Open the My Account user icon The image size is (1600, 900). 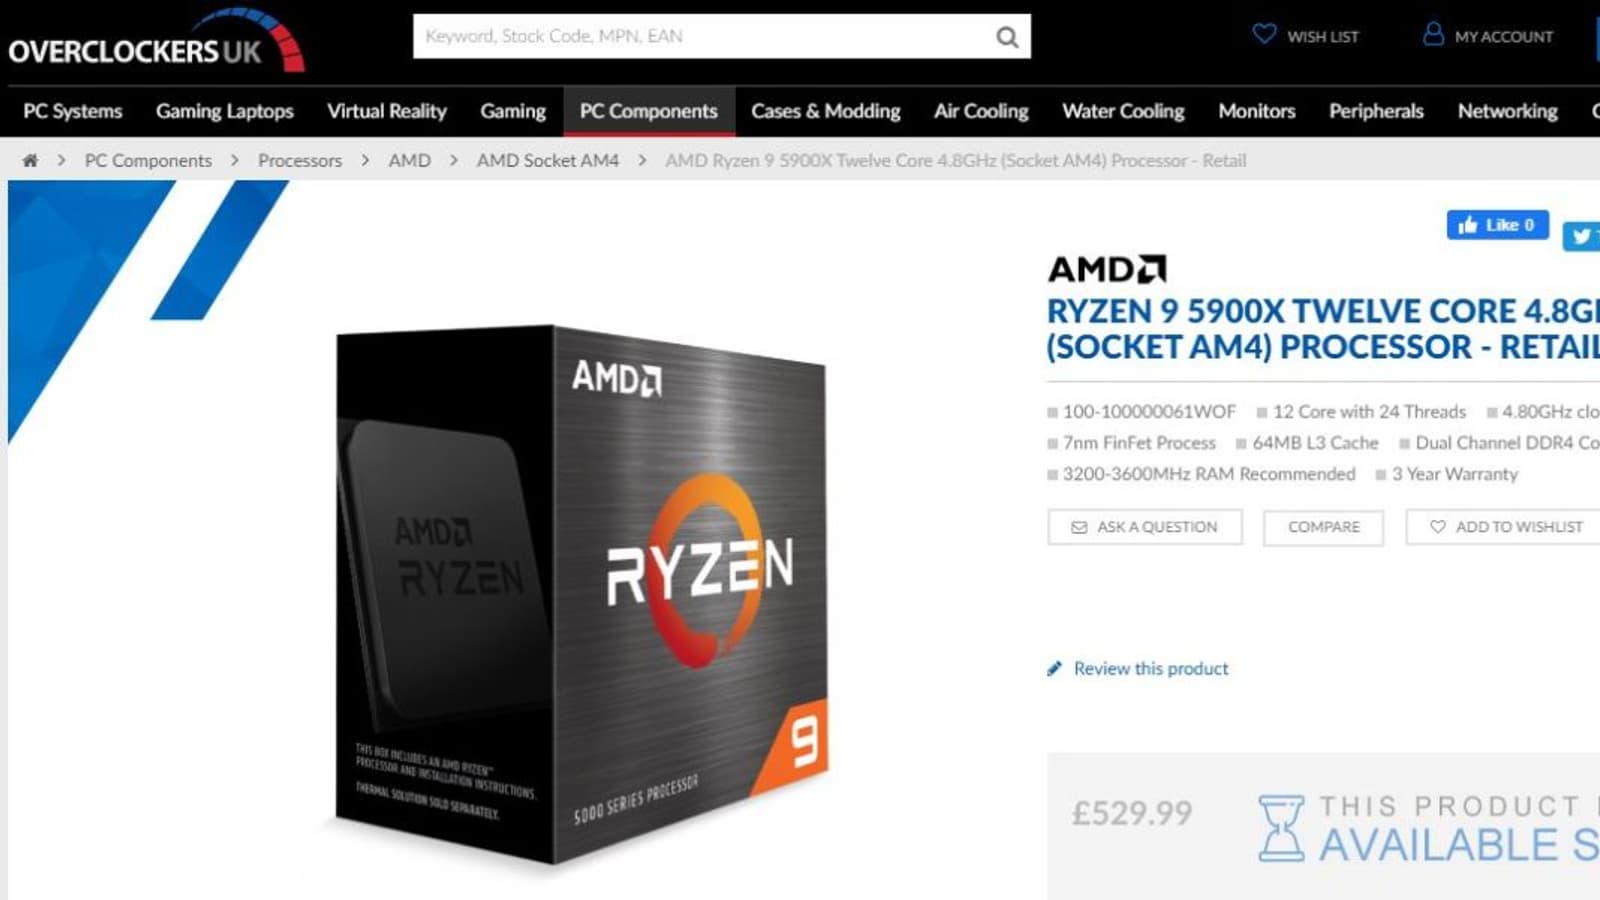coord(1433,34)
